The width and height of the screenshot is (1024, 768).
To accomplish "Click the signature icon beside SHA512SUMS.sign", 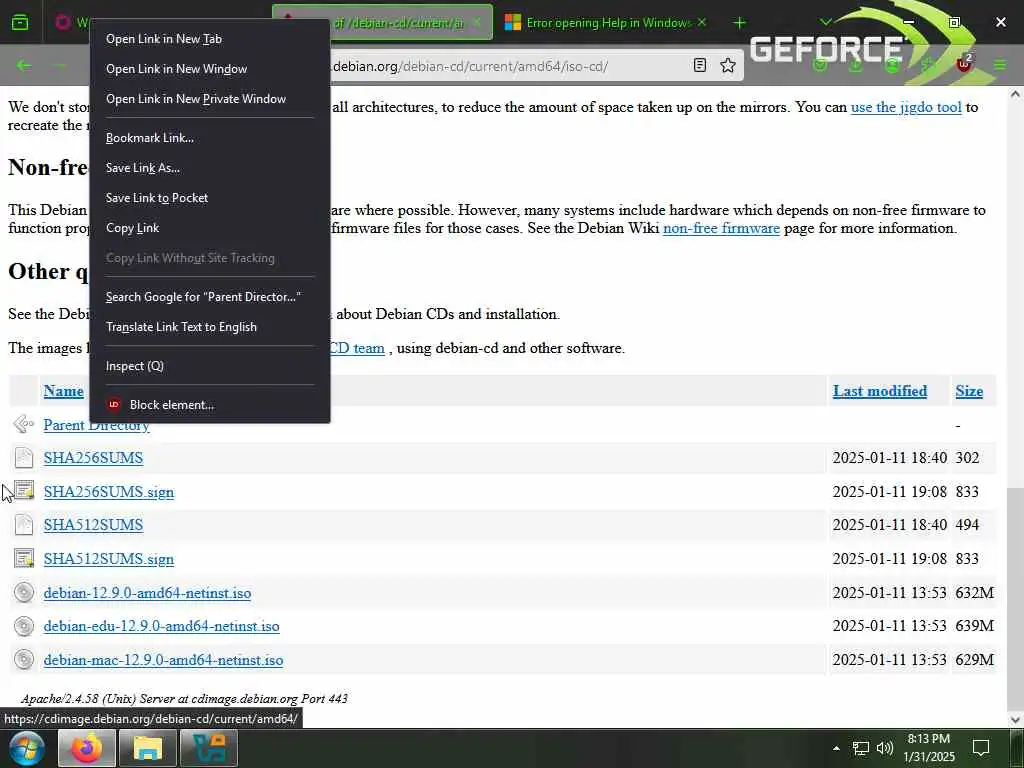I will coord(24,558).
